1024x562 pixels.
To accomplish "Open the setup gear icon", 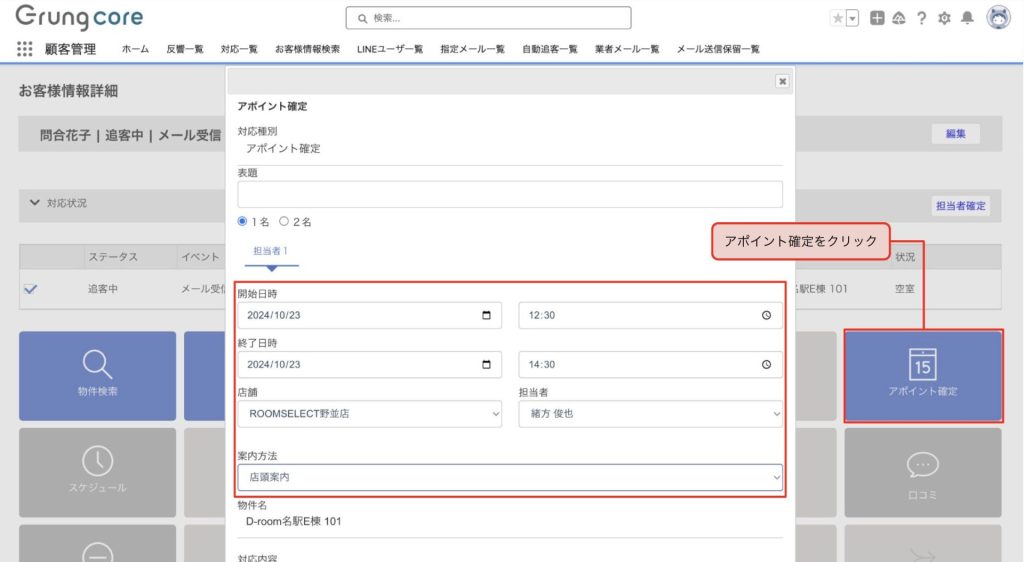I will pos(944,18).
